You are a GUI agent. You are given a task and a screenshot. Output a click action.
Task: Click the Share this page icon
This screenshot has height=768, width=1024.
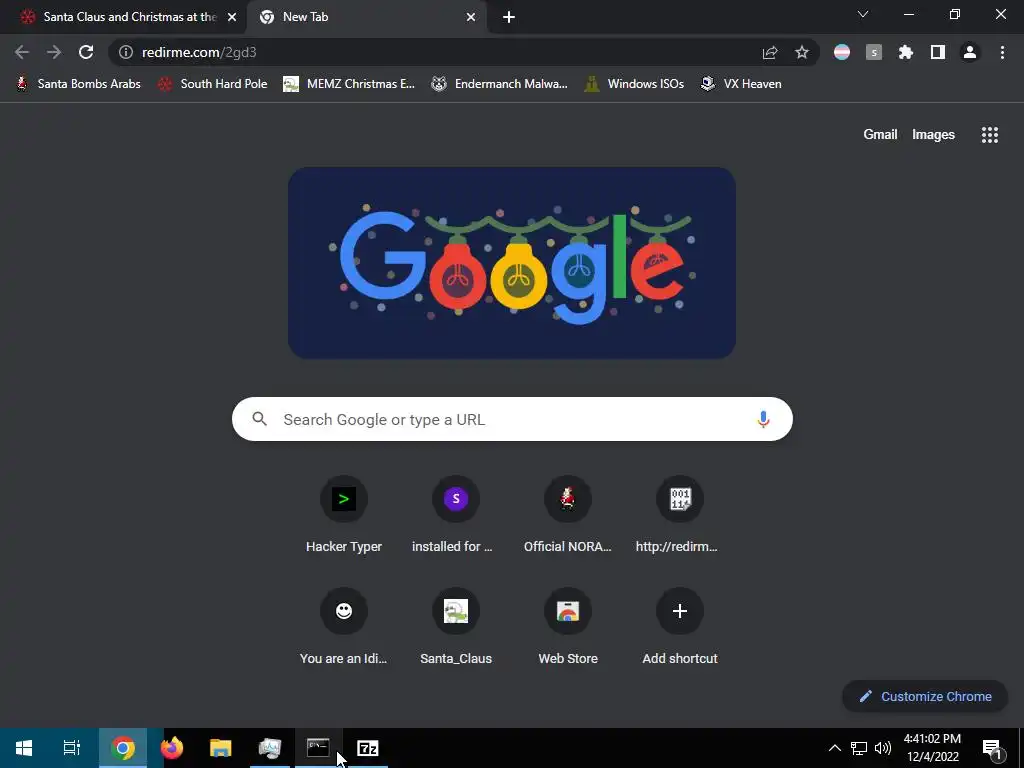(770, 52)
